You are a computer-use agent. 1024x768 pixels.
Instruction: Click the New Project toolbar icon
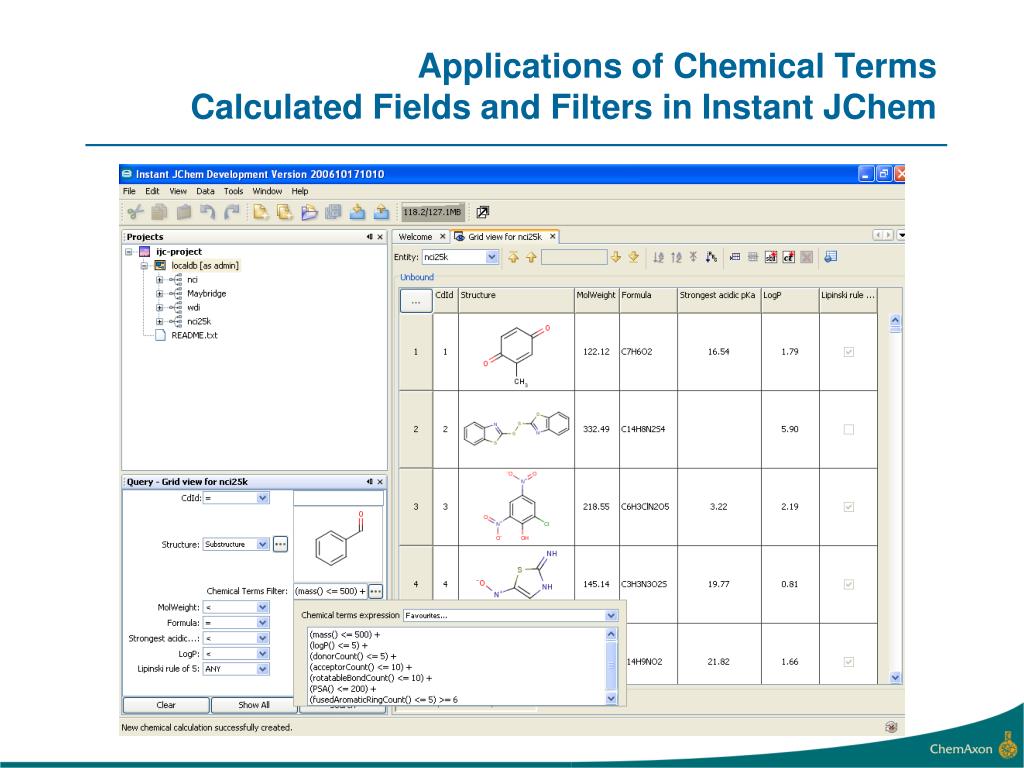(x=285, y=212)
